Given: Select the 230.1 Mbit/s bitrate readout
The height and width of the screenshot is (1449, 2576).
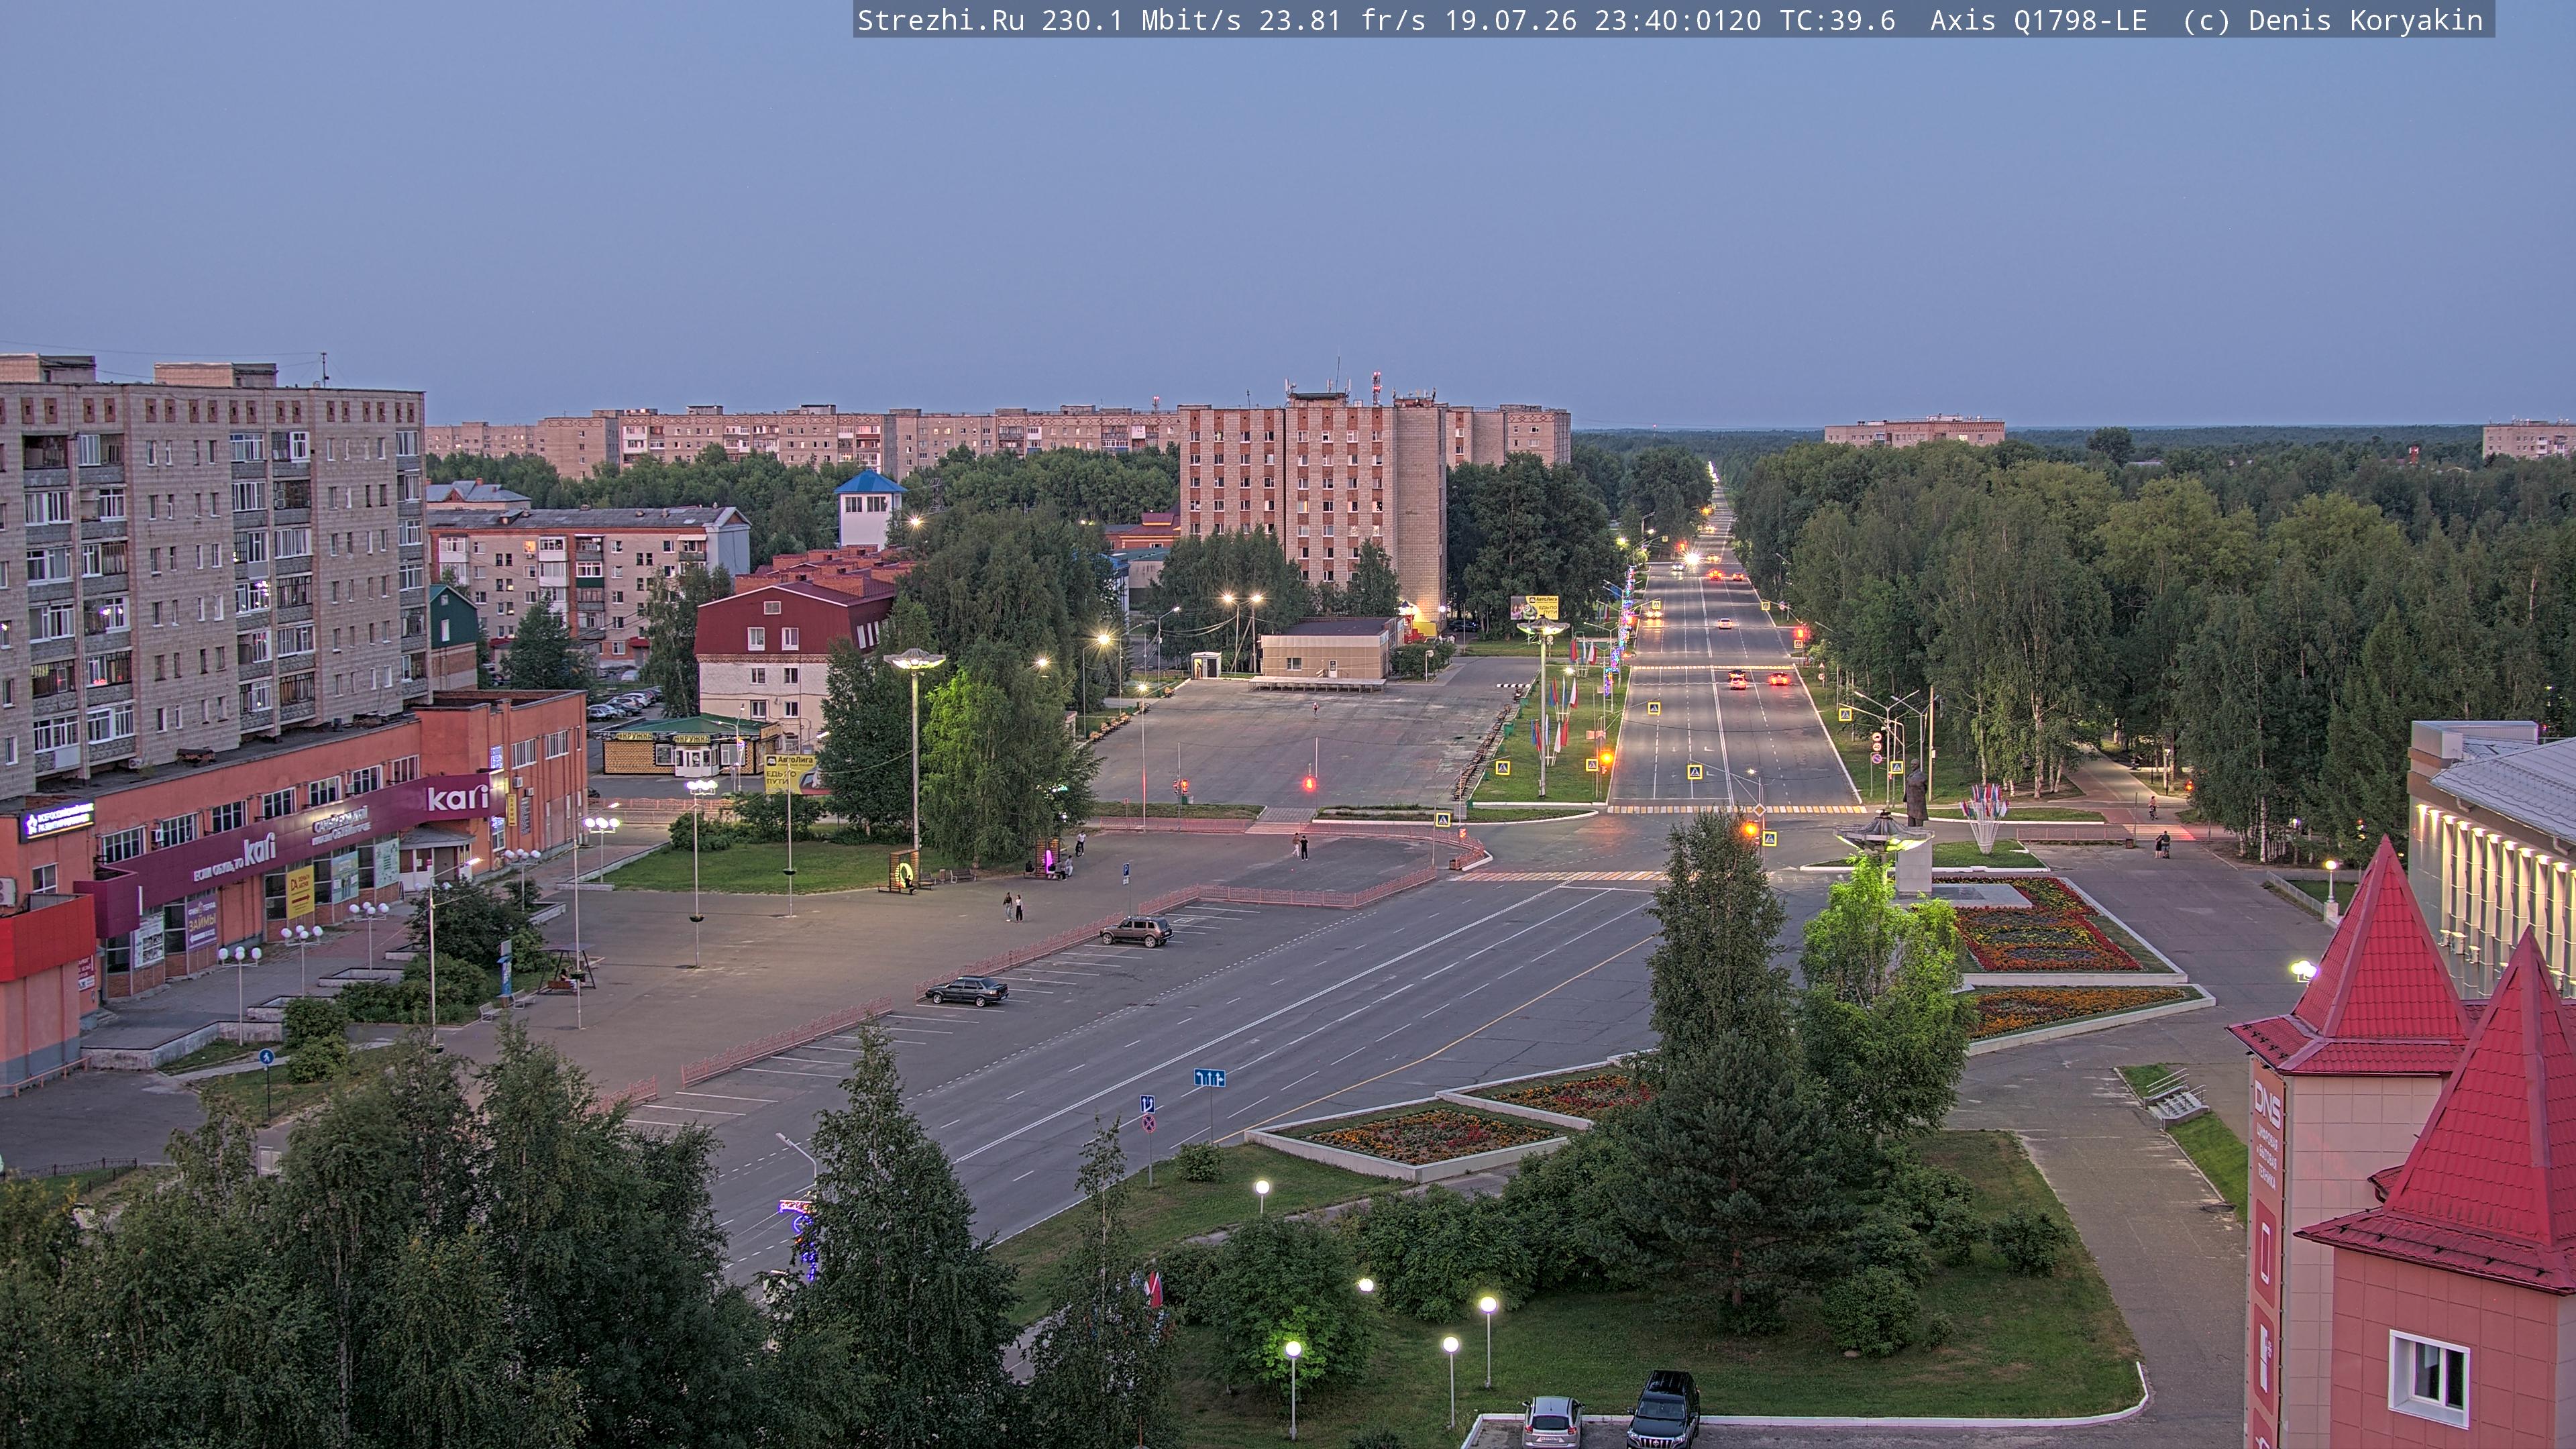Looking at the screenshot, I should (x=1141, y=21).
